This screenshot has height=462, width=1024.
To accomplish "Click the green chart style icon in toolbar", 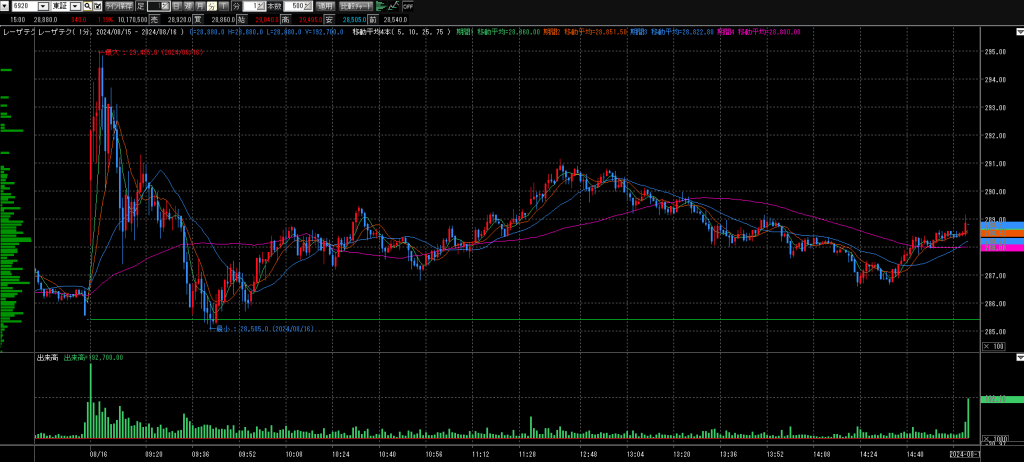I will (380, 6).
